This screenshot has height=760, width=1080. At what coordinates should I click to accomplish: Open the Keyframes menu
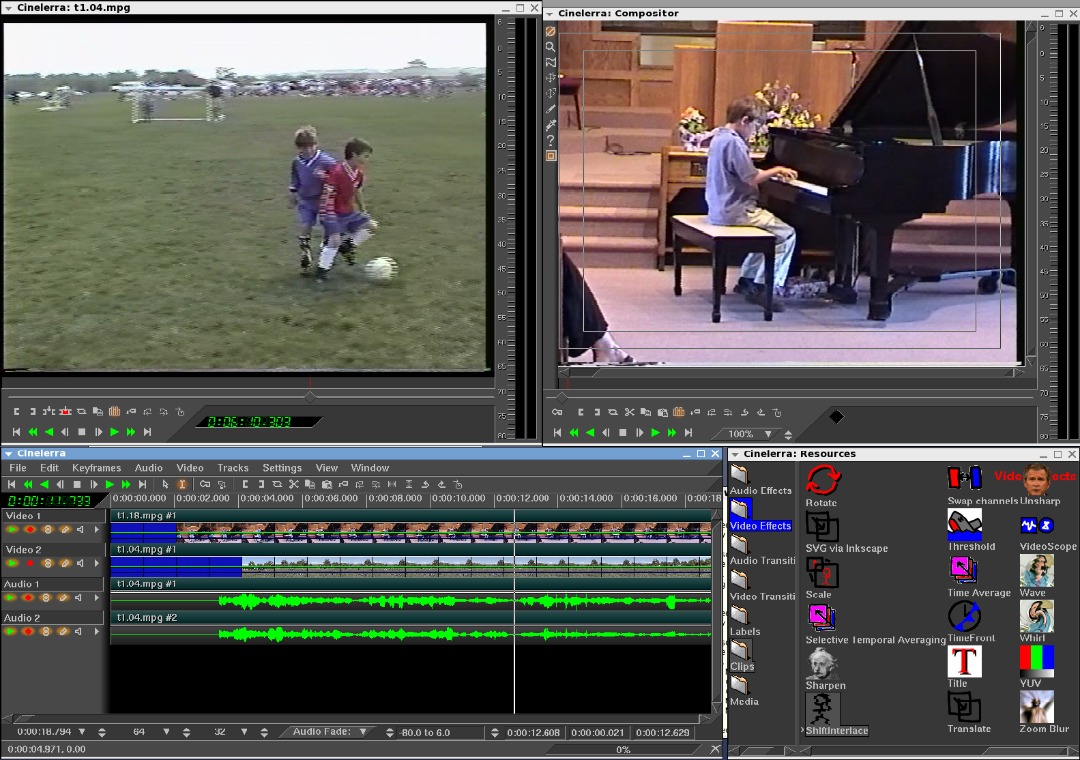(96, 467)
